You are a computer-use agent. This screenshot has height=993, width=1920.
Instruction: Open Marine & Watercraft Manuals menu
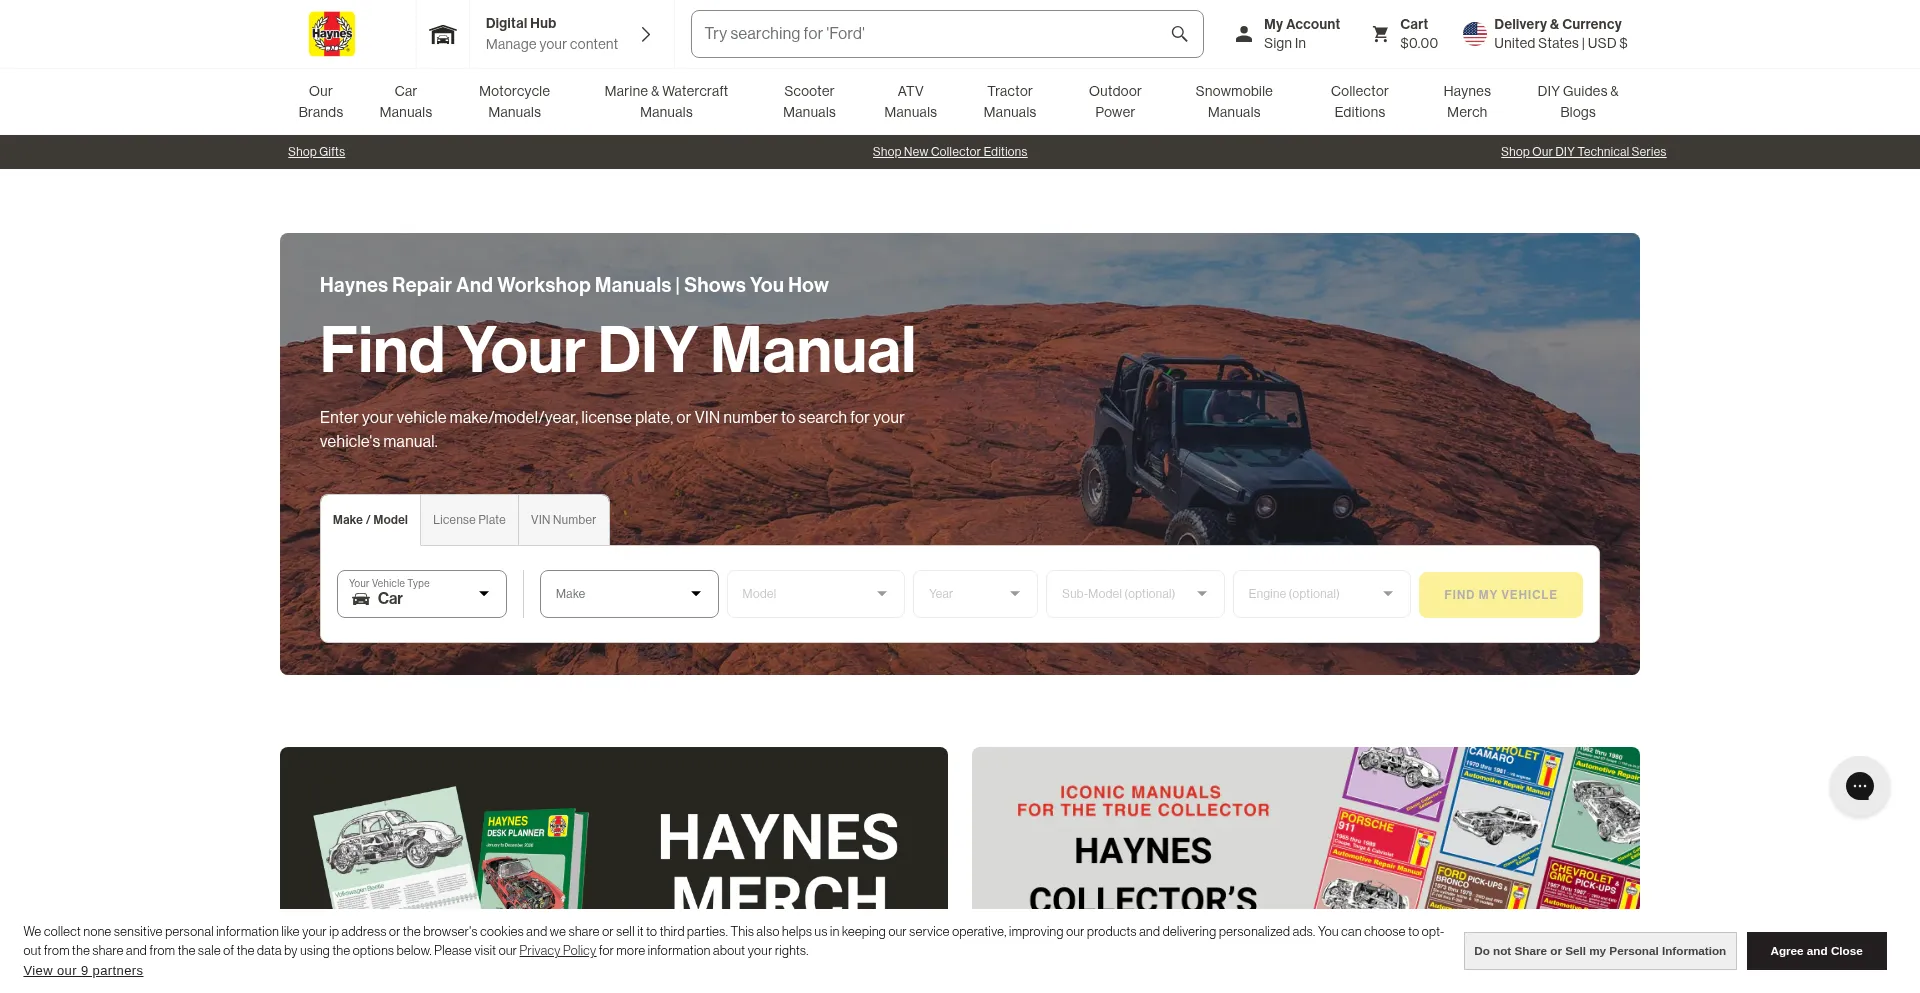pos(666,102)
